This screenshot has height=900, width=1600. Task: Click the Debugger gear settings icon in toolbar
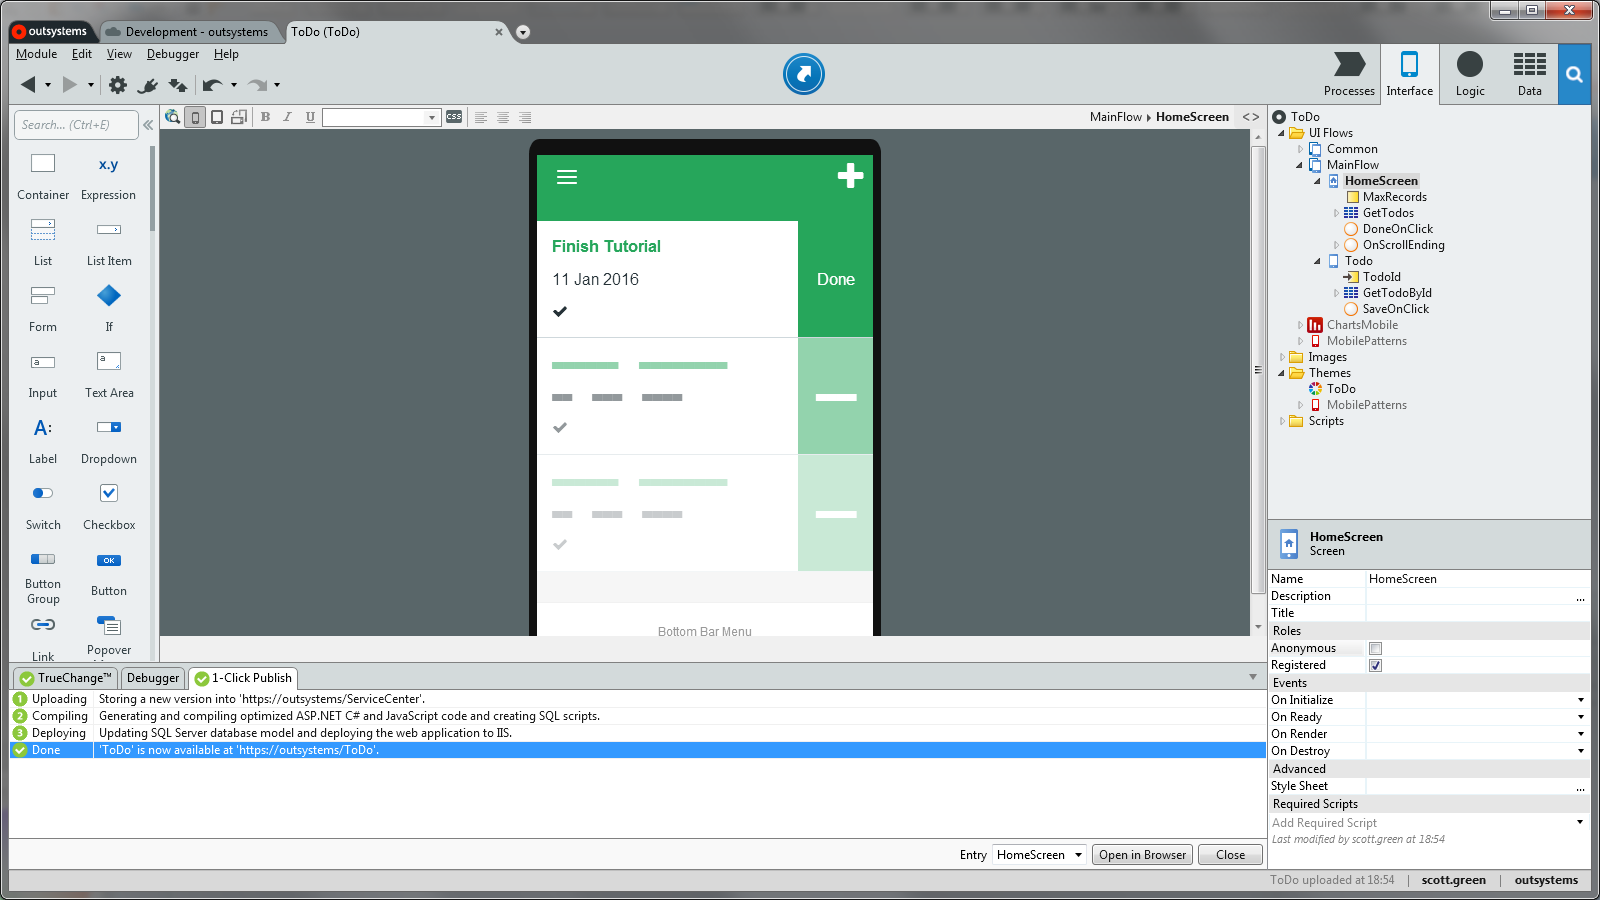118,85
